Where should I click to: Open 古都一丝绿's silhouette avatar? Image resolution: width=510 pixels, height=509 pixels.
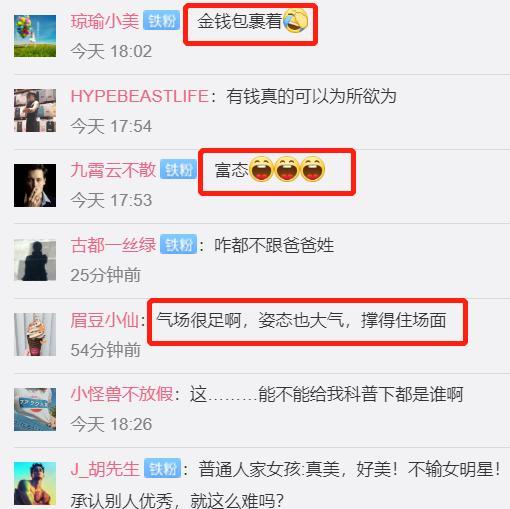coord(35,260)
